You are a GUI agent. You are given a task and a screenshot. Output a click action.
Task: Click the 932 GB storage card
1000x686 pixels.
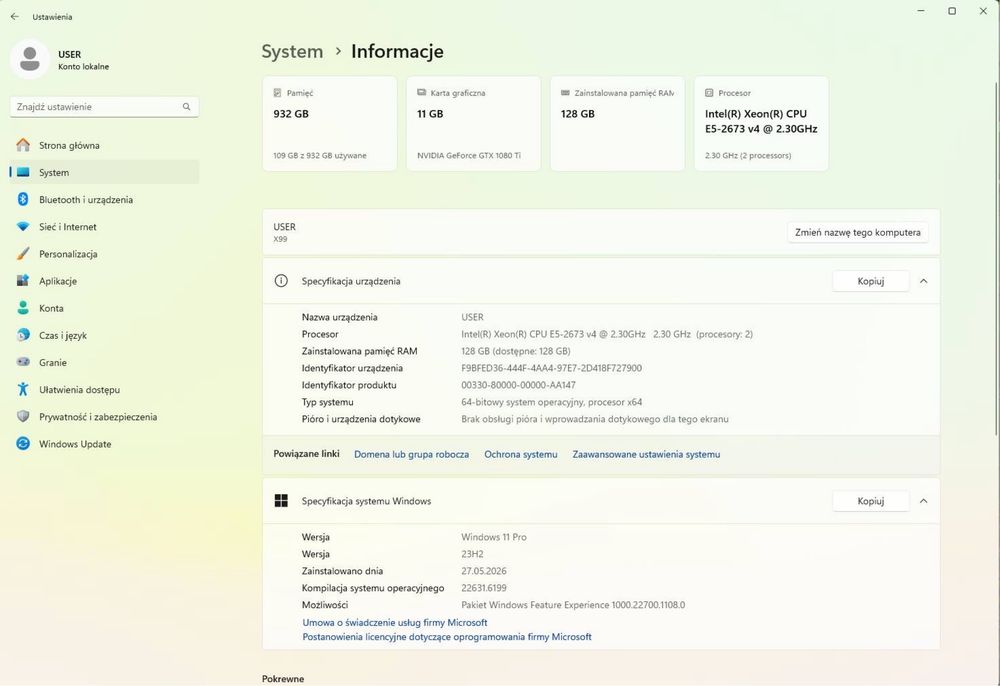coord(330,124)
